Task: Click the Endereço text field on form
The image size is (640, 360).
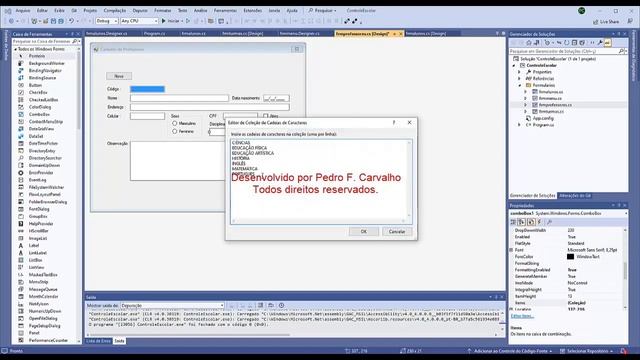Action: tap(210, 107)
